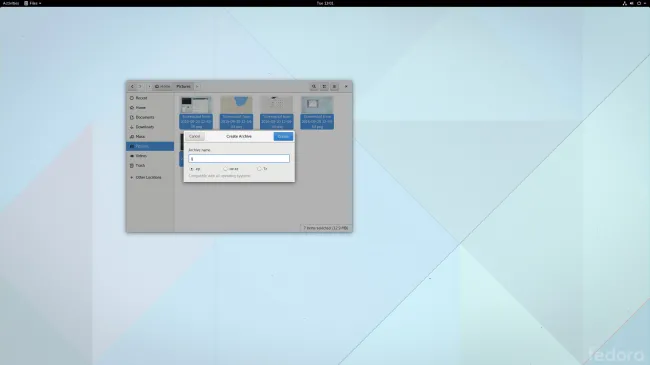
Task: Go forward with the right arrow button
Action: 140,86
